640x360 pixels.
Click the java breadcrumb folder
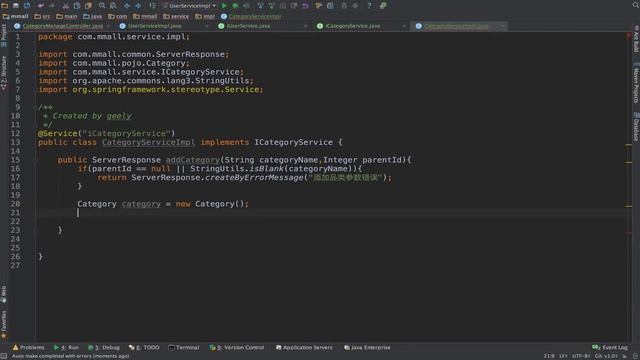93,16
